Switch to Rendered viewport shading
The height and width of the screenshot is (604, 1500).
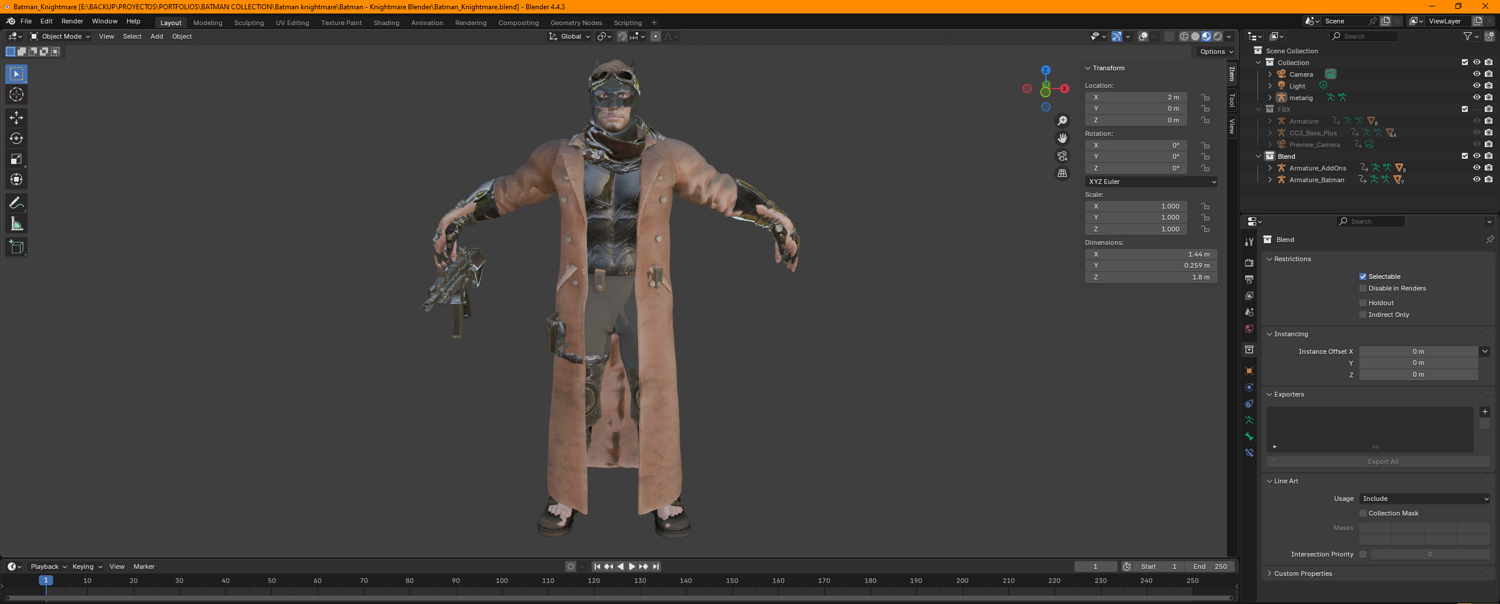(x=1217, y=37)
